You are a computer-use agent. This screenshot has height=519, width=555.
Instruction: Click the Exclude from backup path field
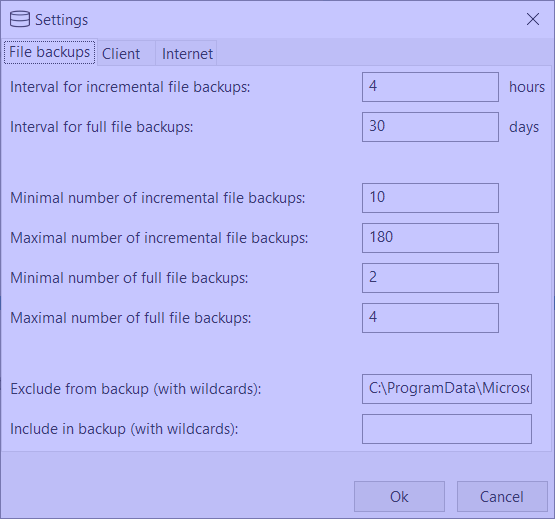pyautogui.click(x=447, y=389)
